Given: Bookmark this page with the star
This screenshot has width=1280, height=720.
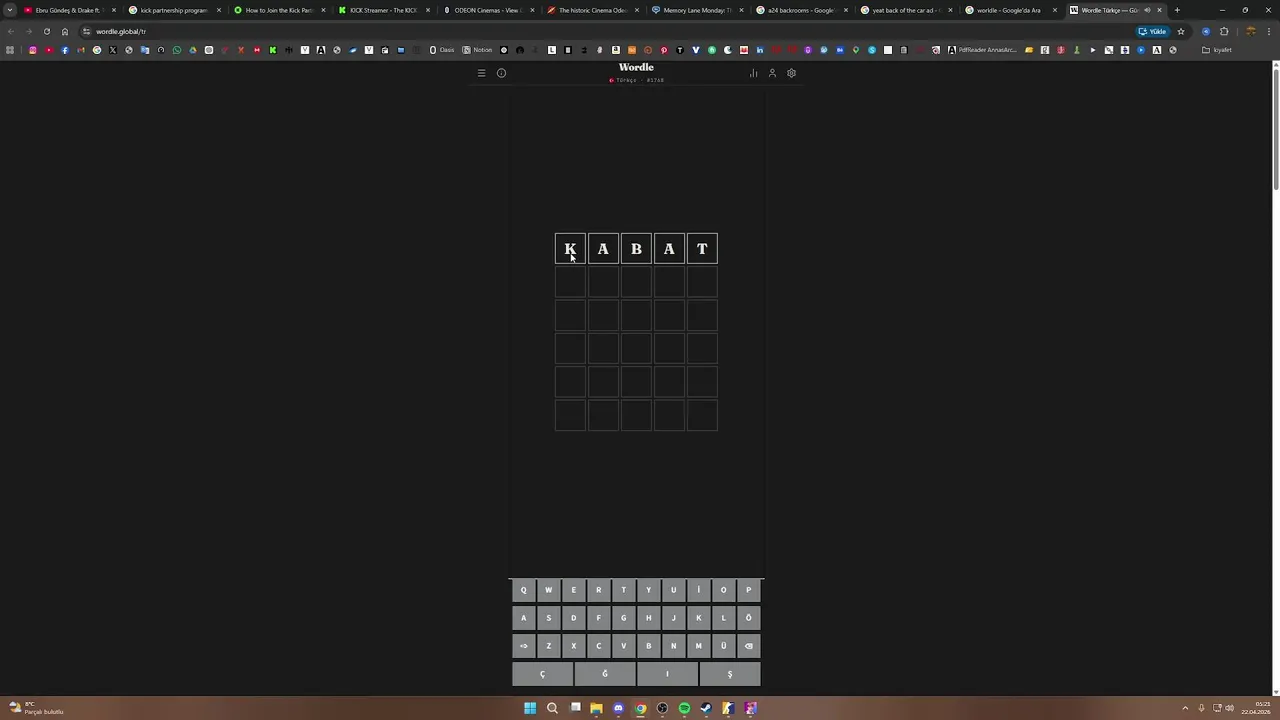Looking at the screenshot, I should coord(1180,31).
